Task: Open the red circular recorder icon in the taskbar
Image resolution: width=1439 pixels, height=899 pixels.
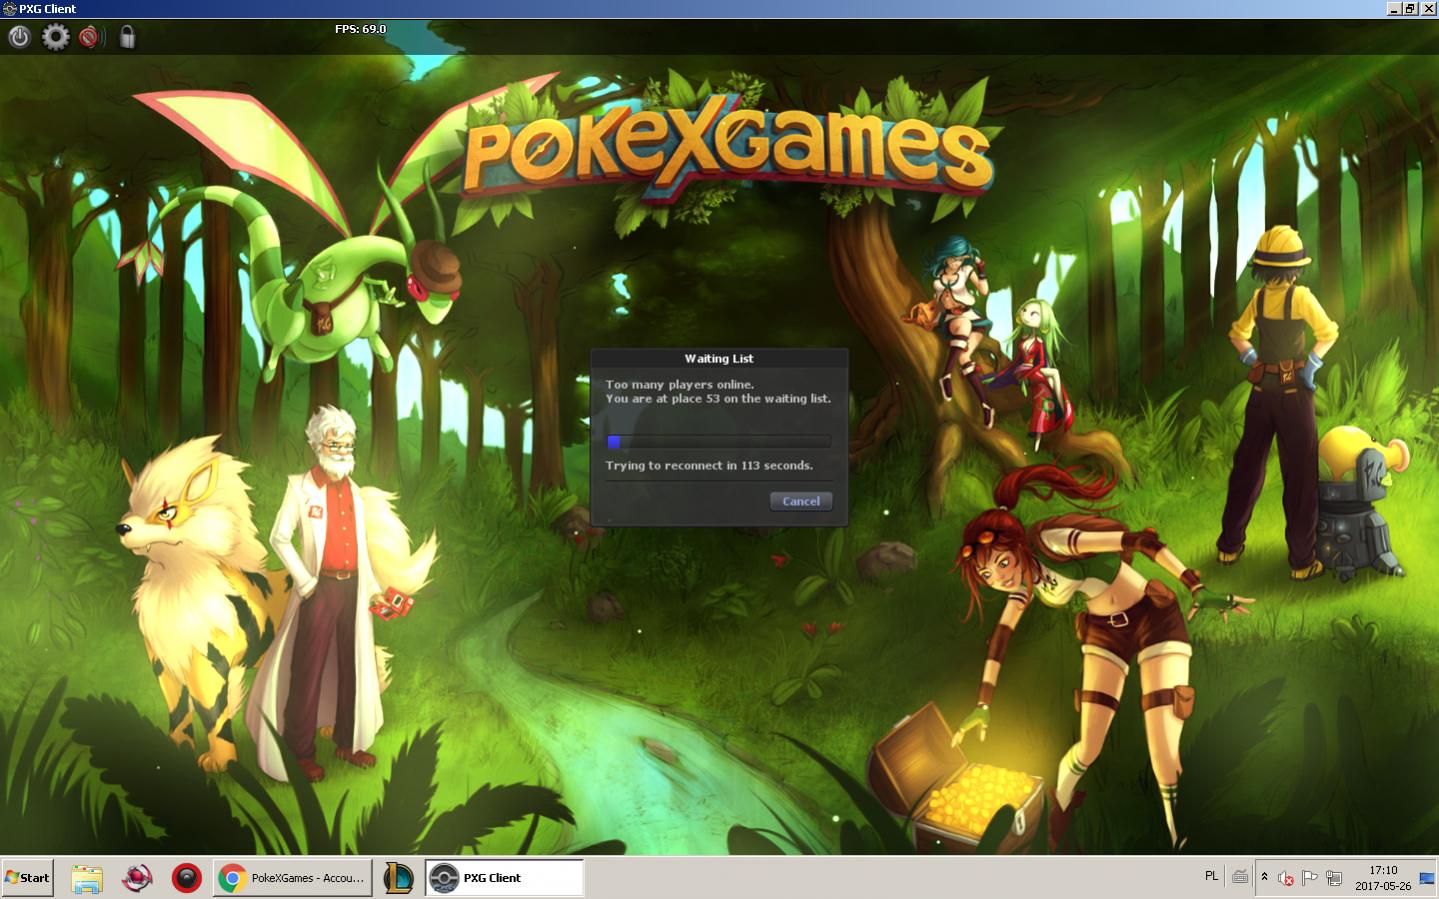Action: click(x=186, y=878)
